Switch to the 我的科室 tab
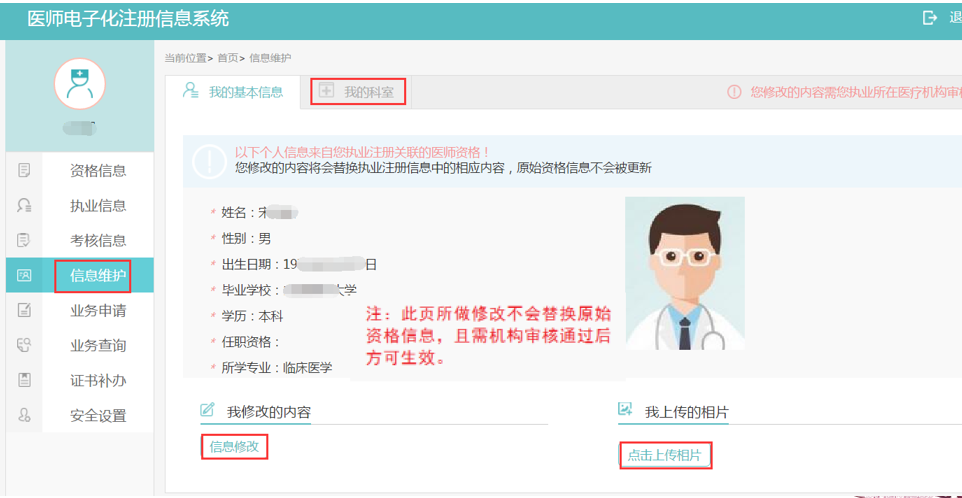962x498 pixels. [358, 92]
